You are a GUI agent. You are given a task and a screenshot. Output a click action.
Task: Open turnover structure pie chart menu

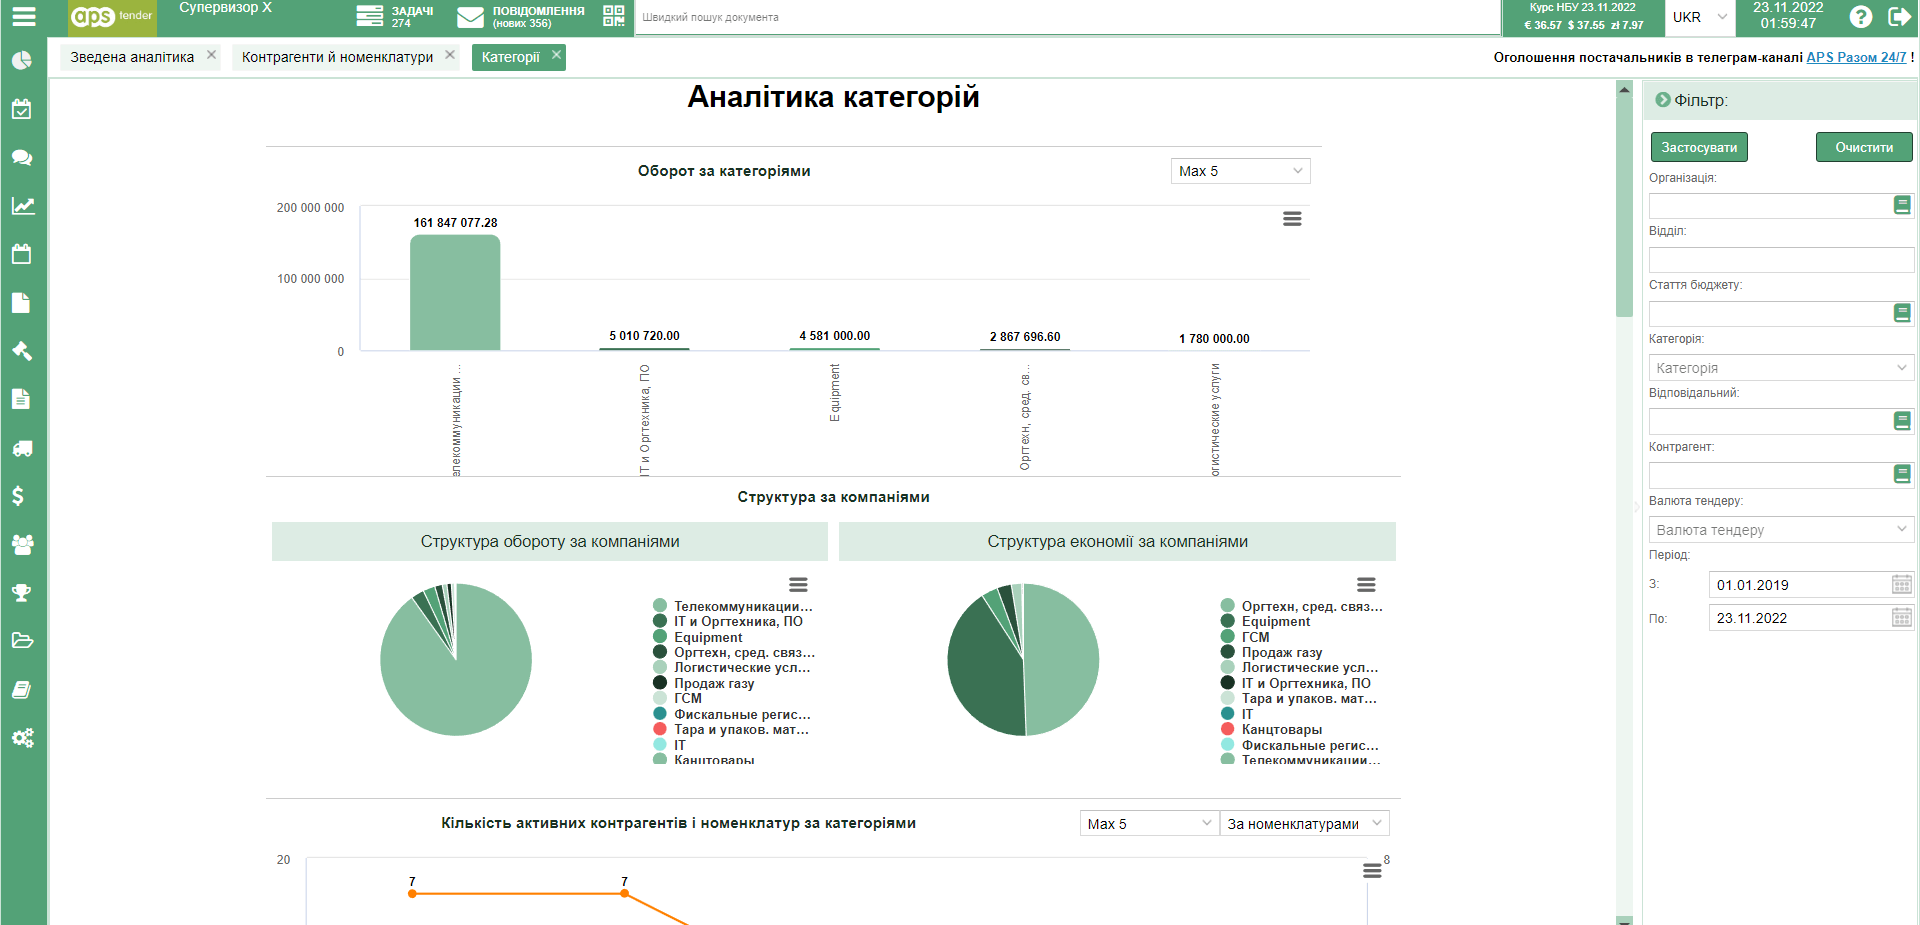tap(798, 584)
